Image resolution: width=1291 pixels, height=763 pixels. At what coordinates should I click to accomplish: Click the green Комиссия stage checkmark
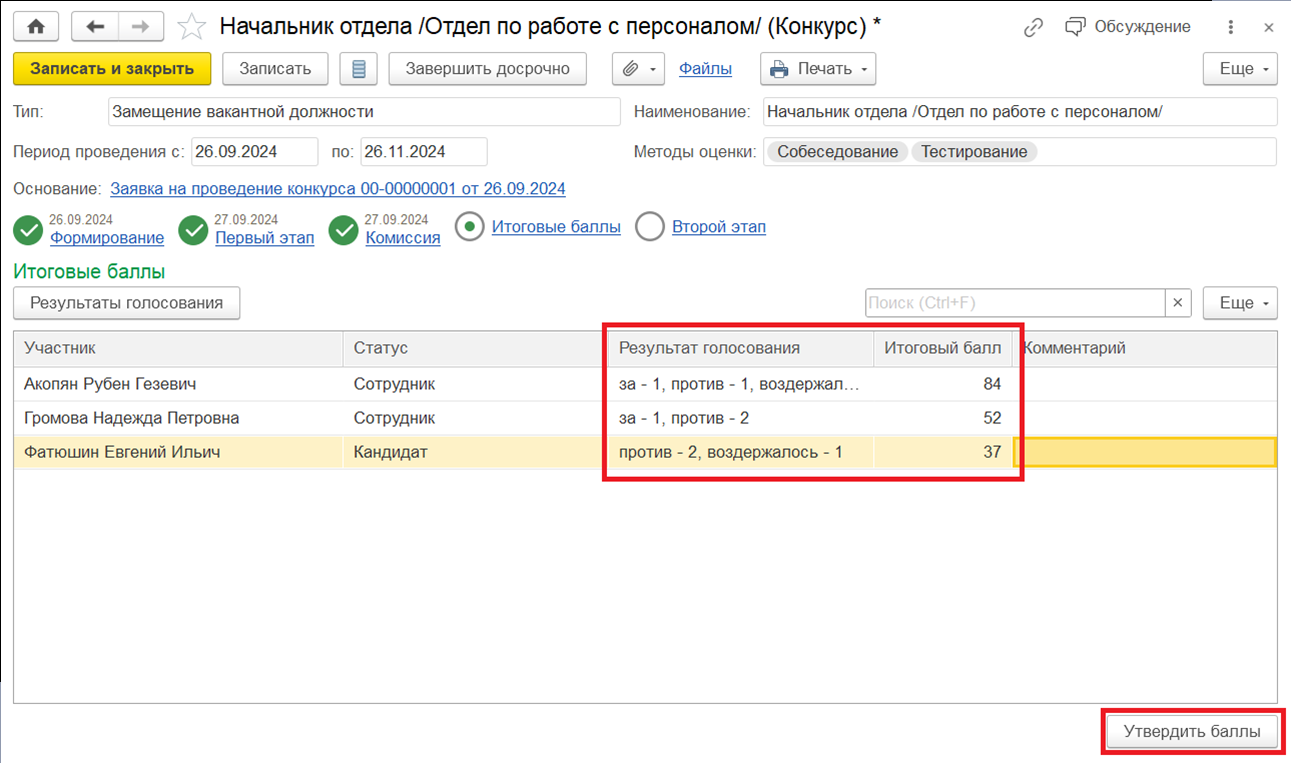pos(344,231)
